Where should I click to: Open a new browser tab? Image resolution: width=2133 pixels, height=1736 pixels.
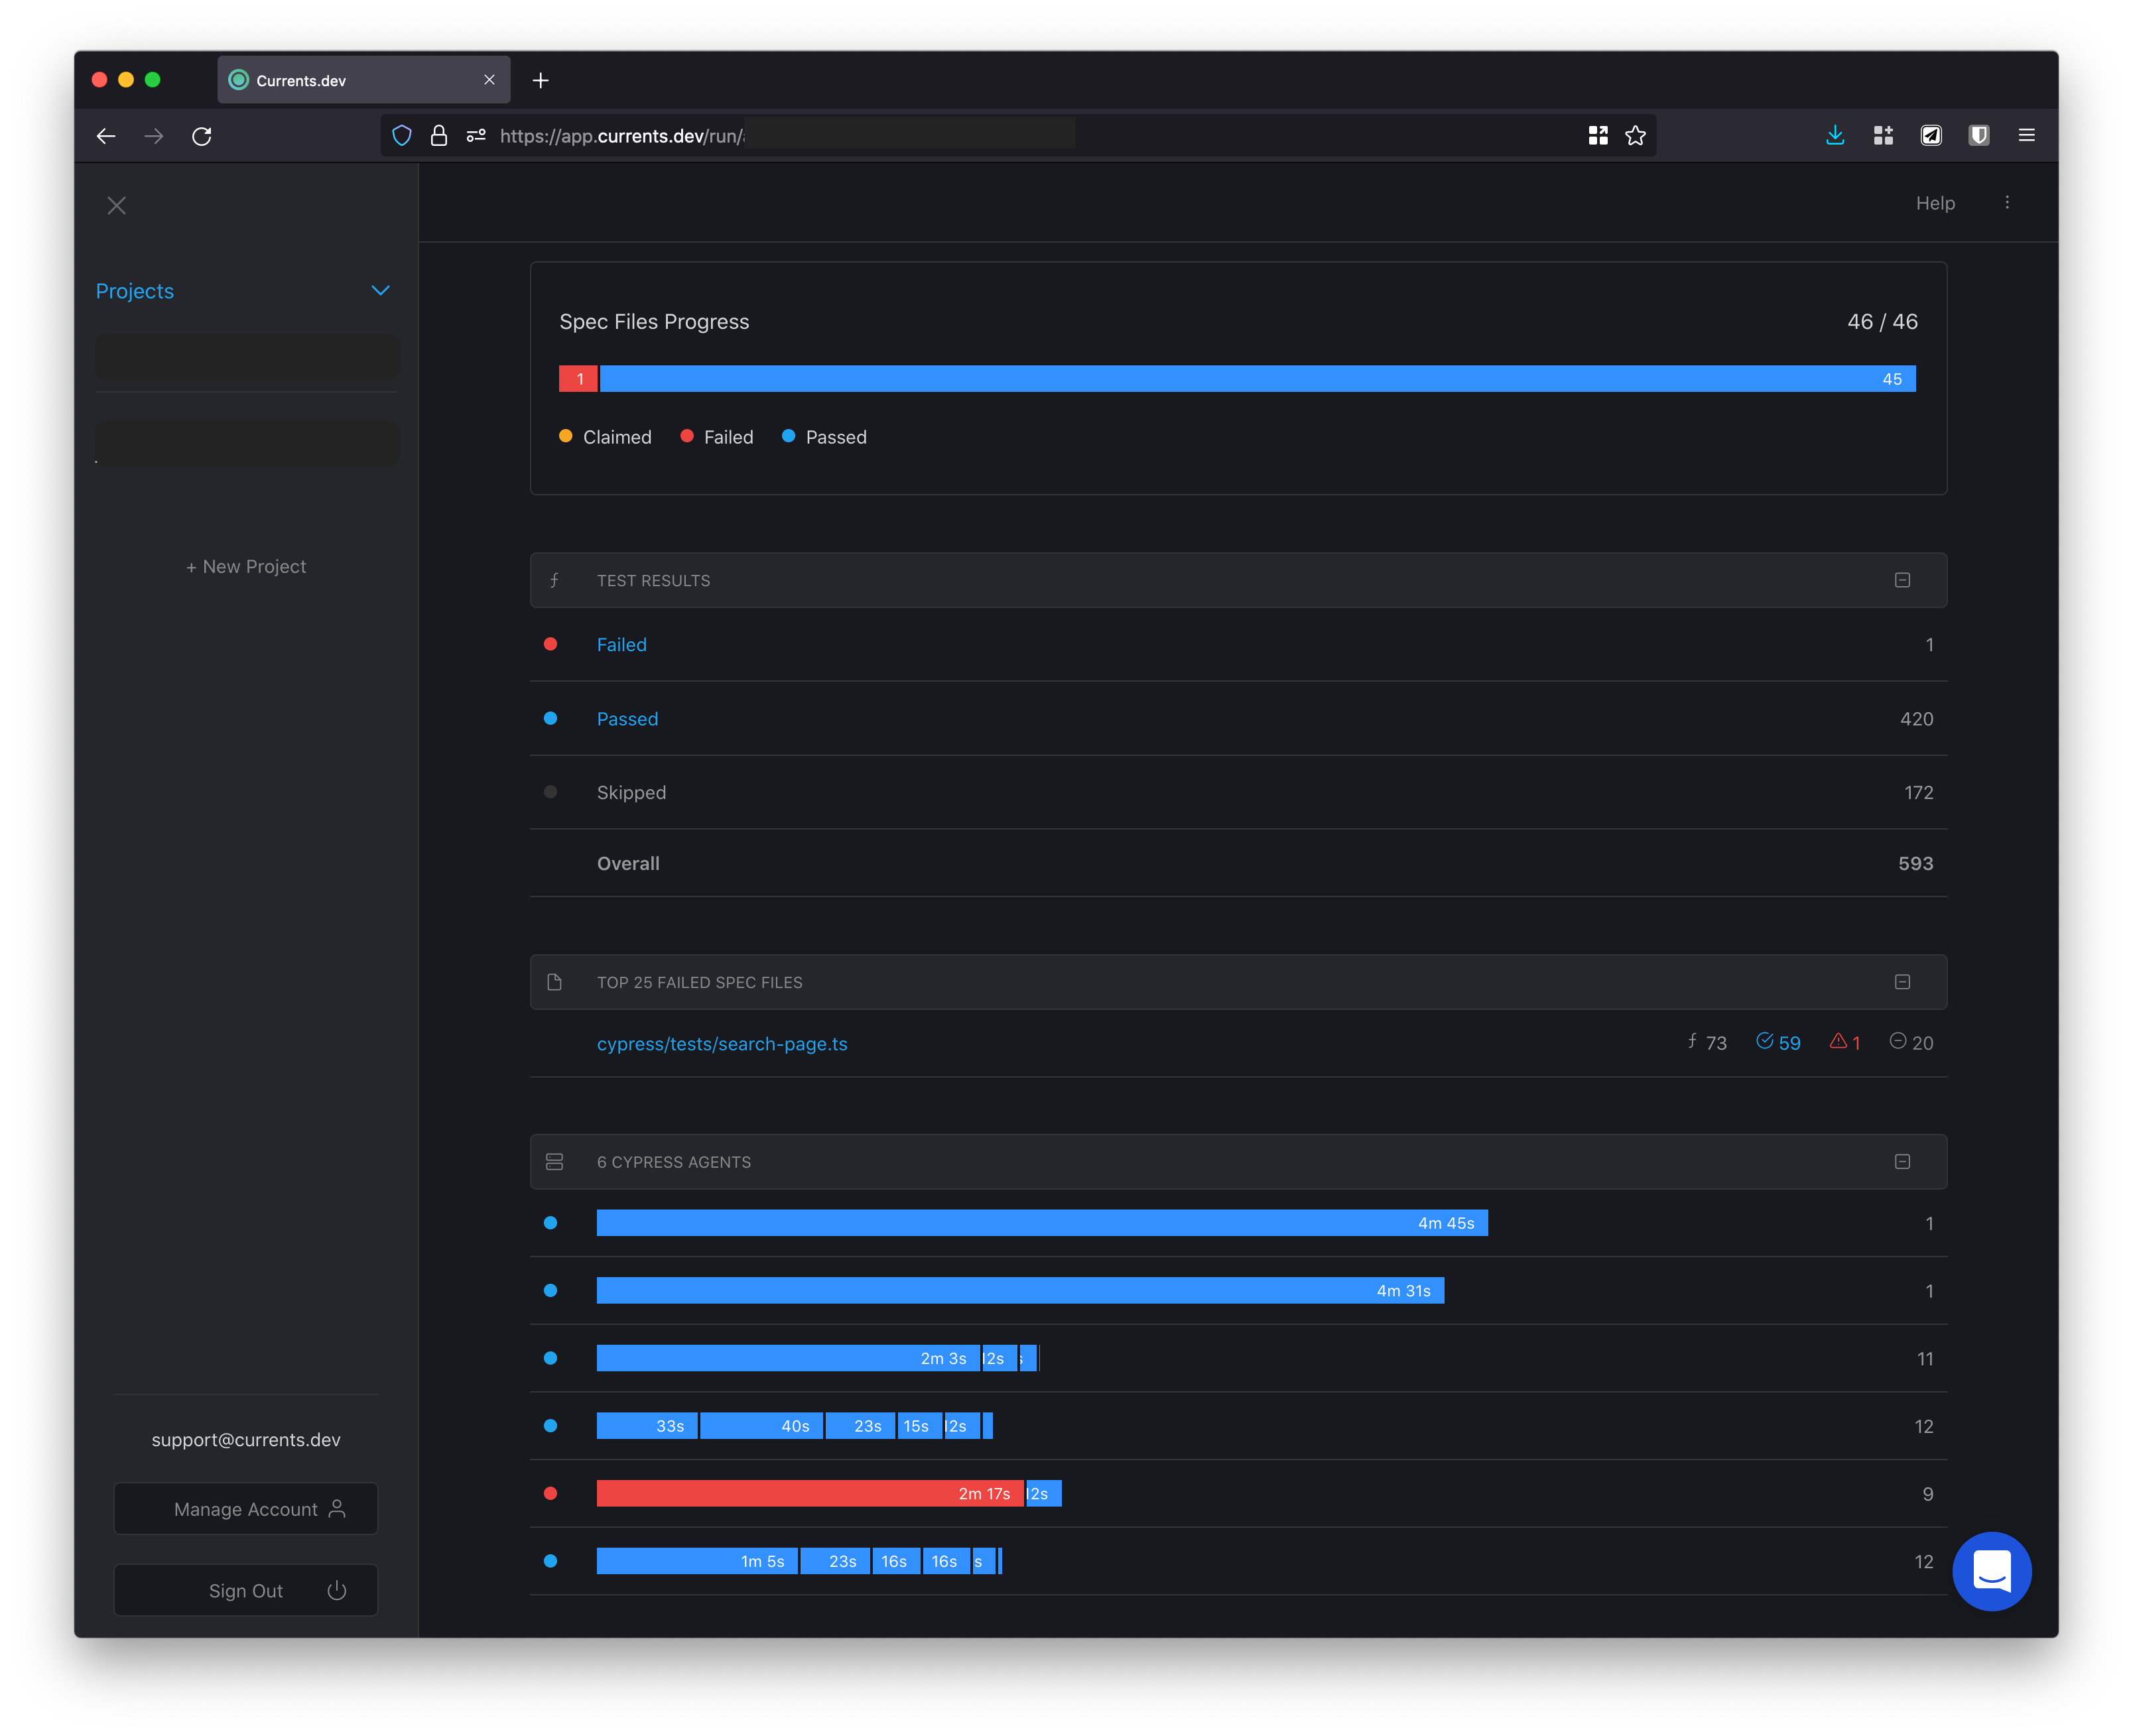[x=540, y=80]
